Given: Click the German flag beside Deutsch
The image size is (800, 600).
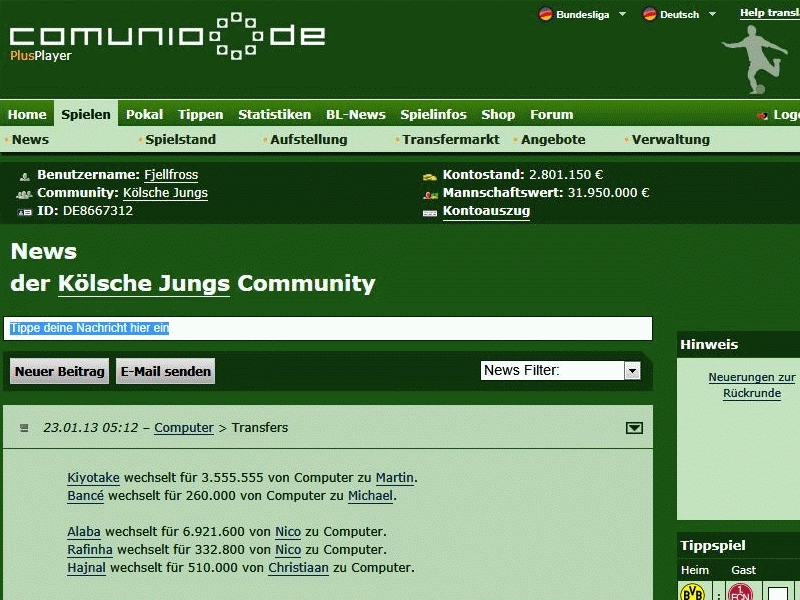Looking at the screenshot, I should coord(649,14).
